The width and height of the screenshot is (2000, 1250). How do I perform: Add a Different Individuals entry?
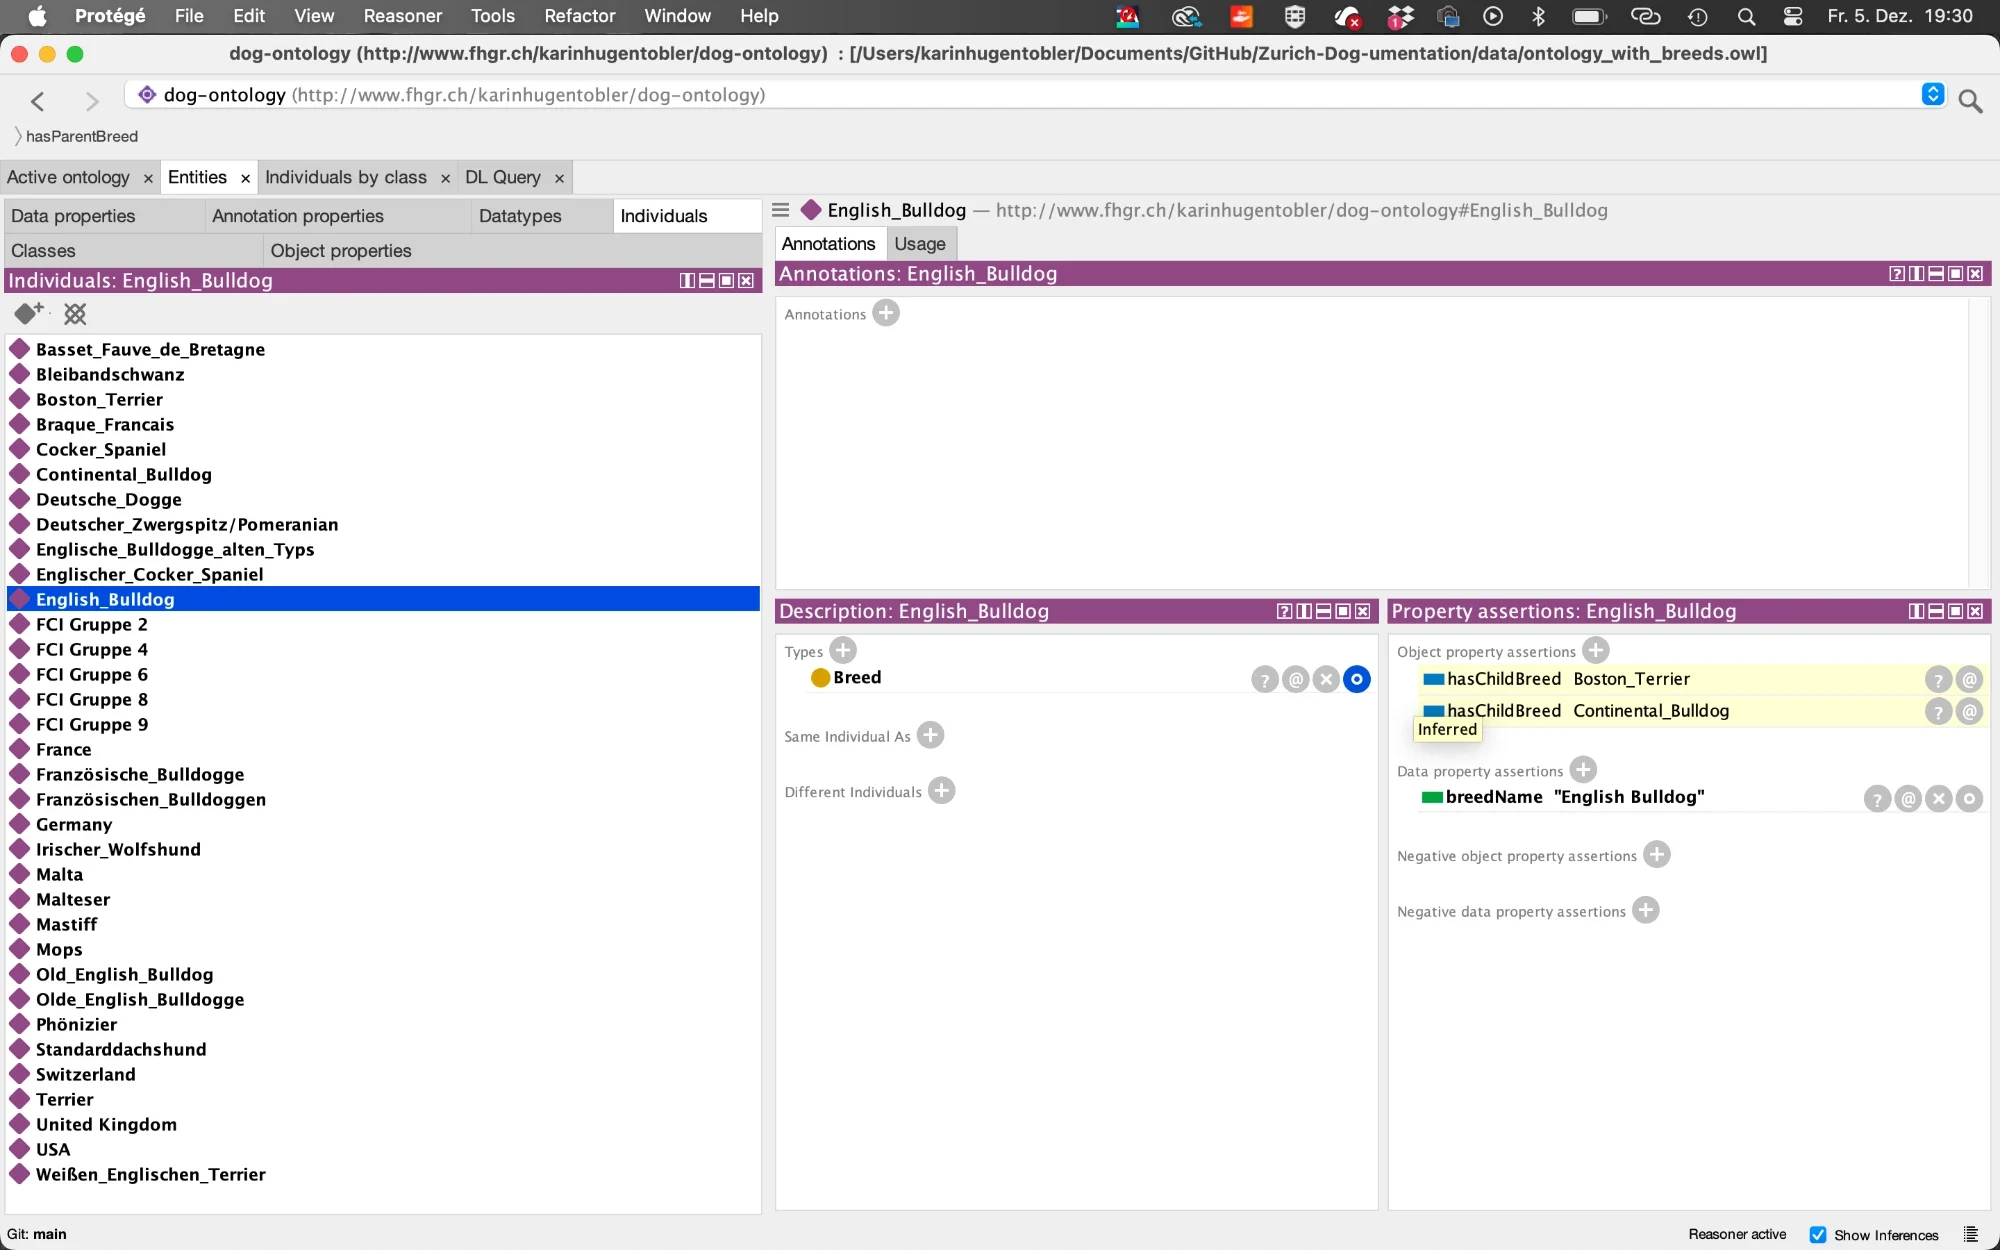(x=941, y=791)
